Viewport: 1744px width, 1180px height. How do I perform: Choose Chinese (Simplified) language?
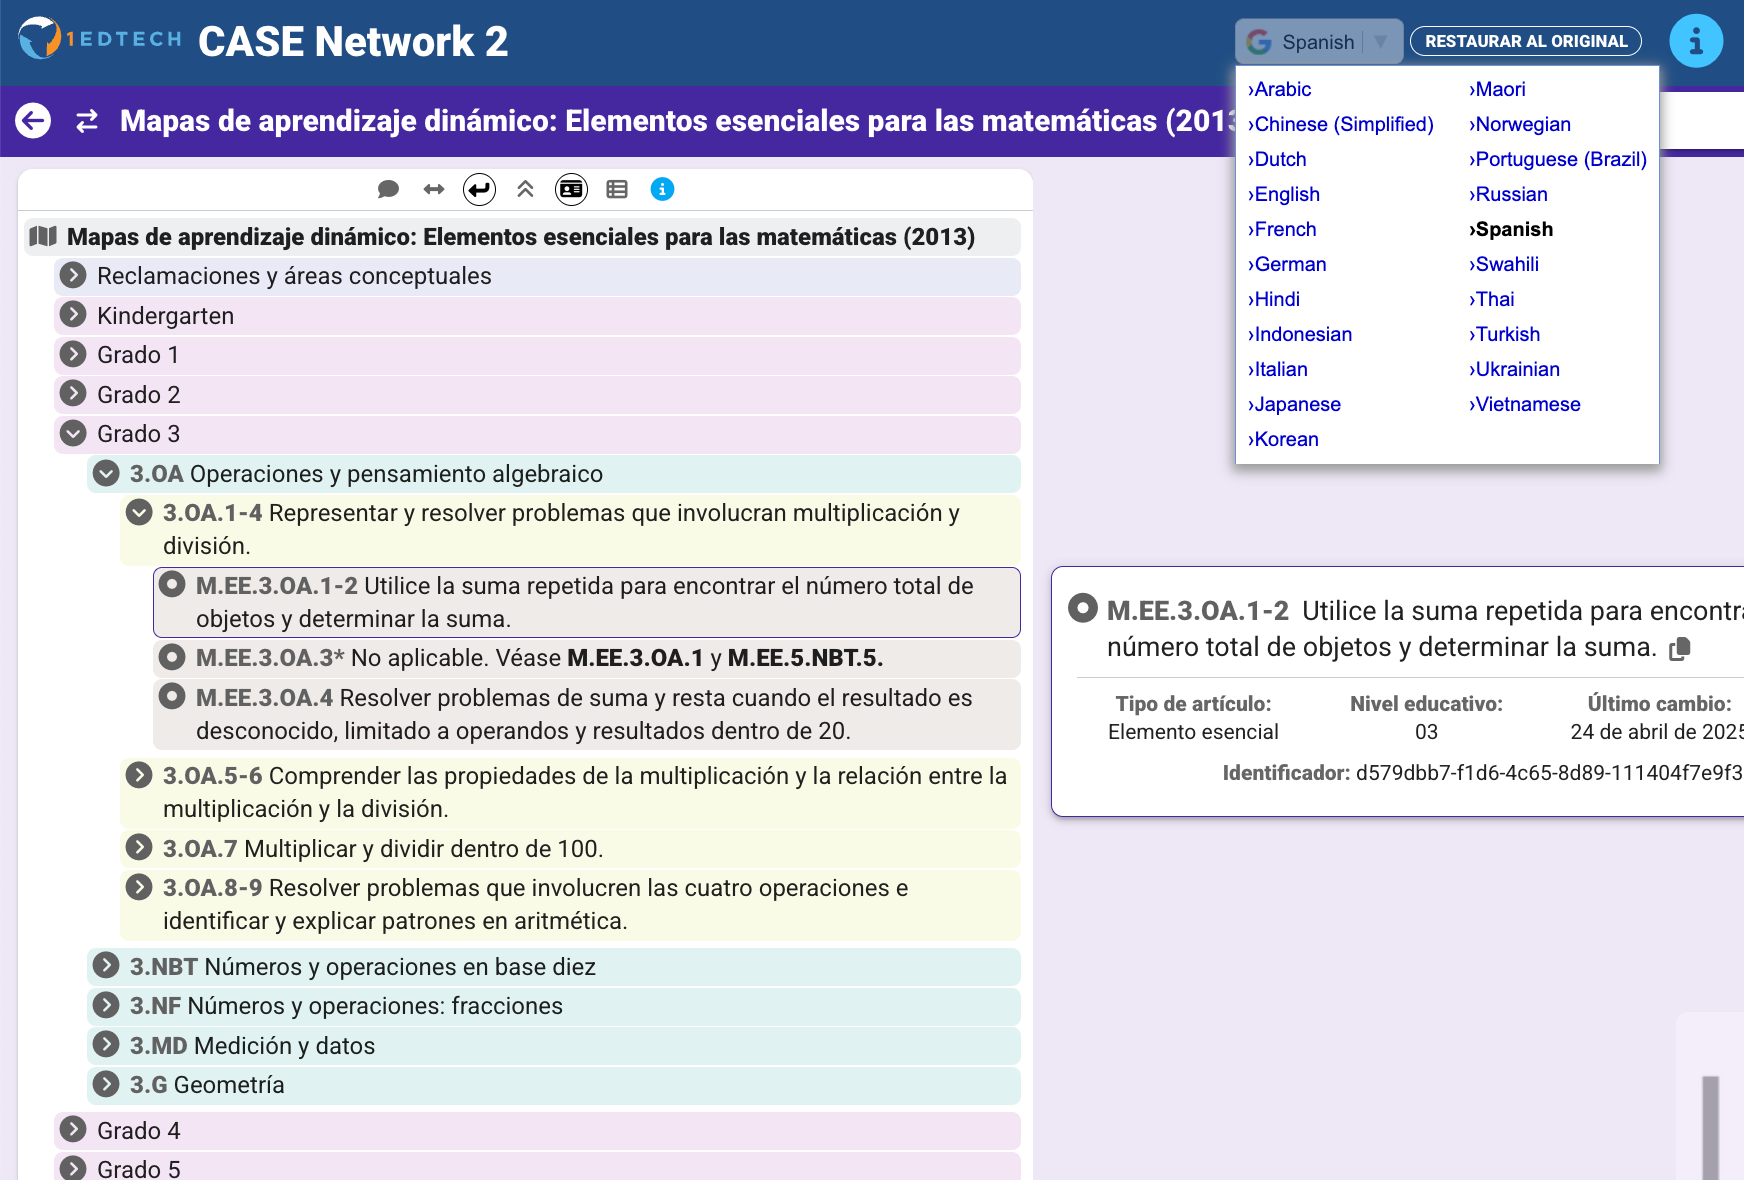(1341, 124)
